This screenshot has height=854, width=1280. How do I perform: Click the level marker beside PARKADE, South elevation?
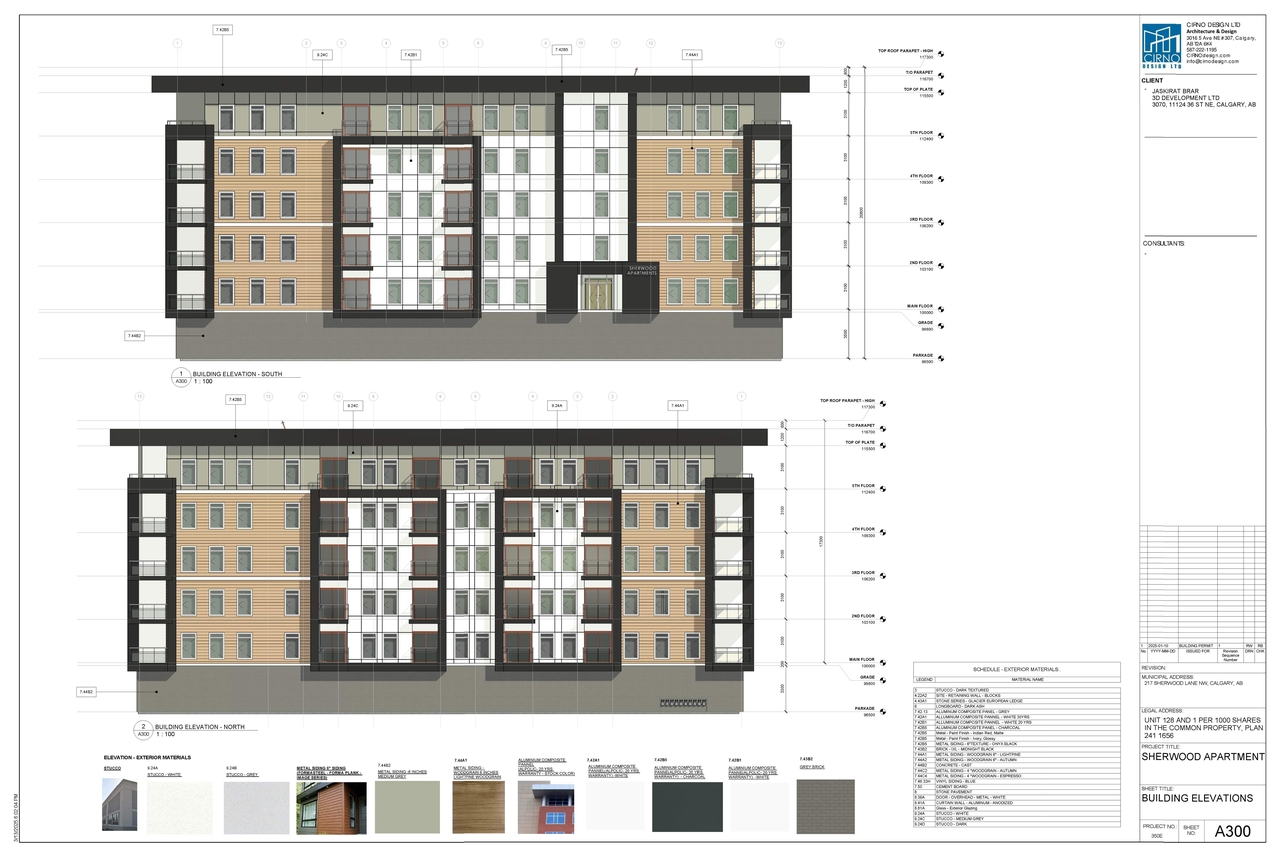pyautogui.click(x=940, y=358)
